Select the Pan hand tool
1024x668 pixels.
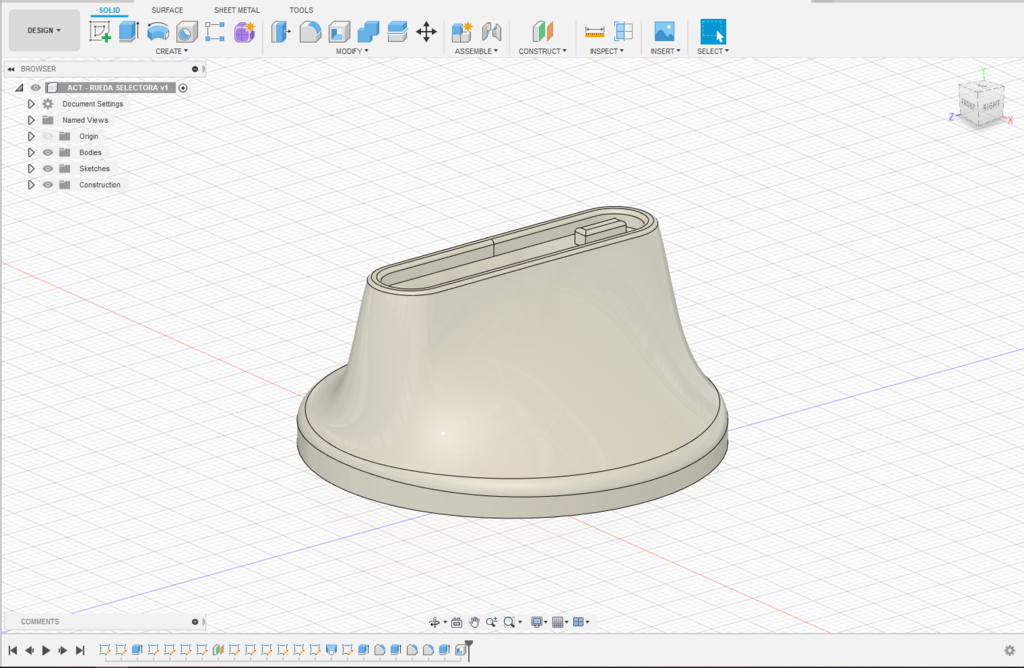pyautogui.click(x=474, y=622)
